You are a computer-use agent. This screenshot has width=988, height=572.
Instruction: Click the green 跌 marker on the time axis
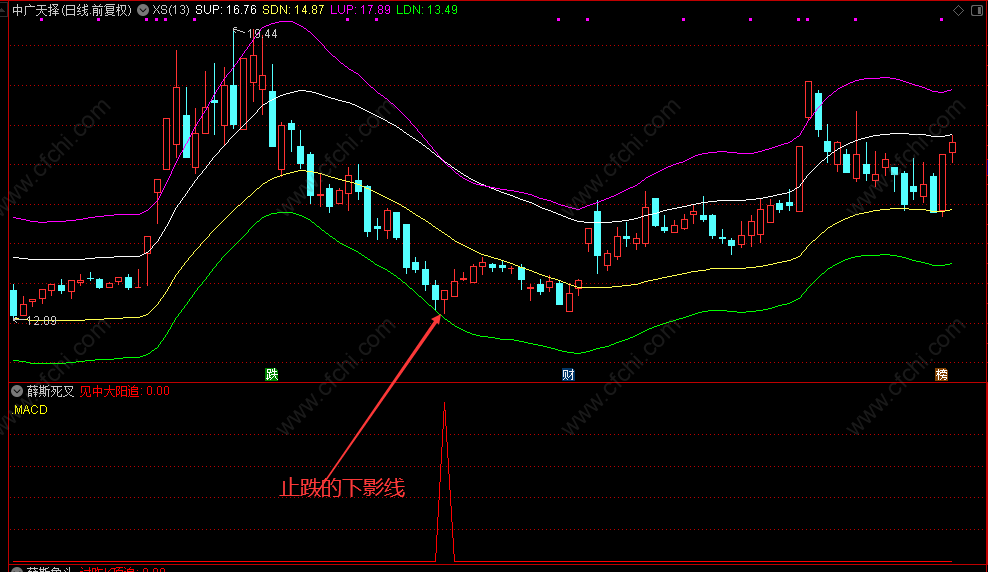tap(272, 375)
